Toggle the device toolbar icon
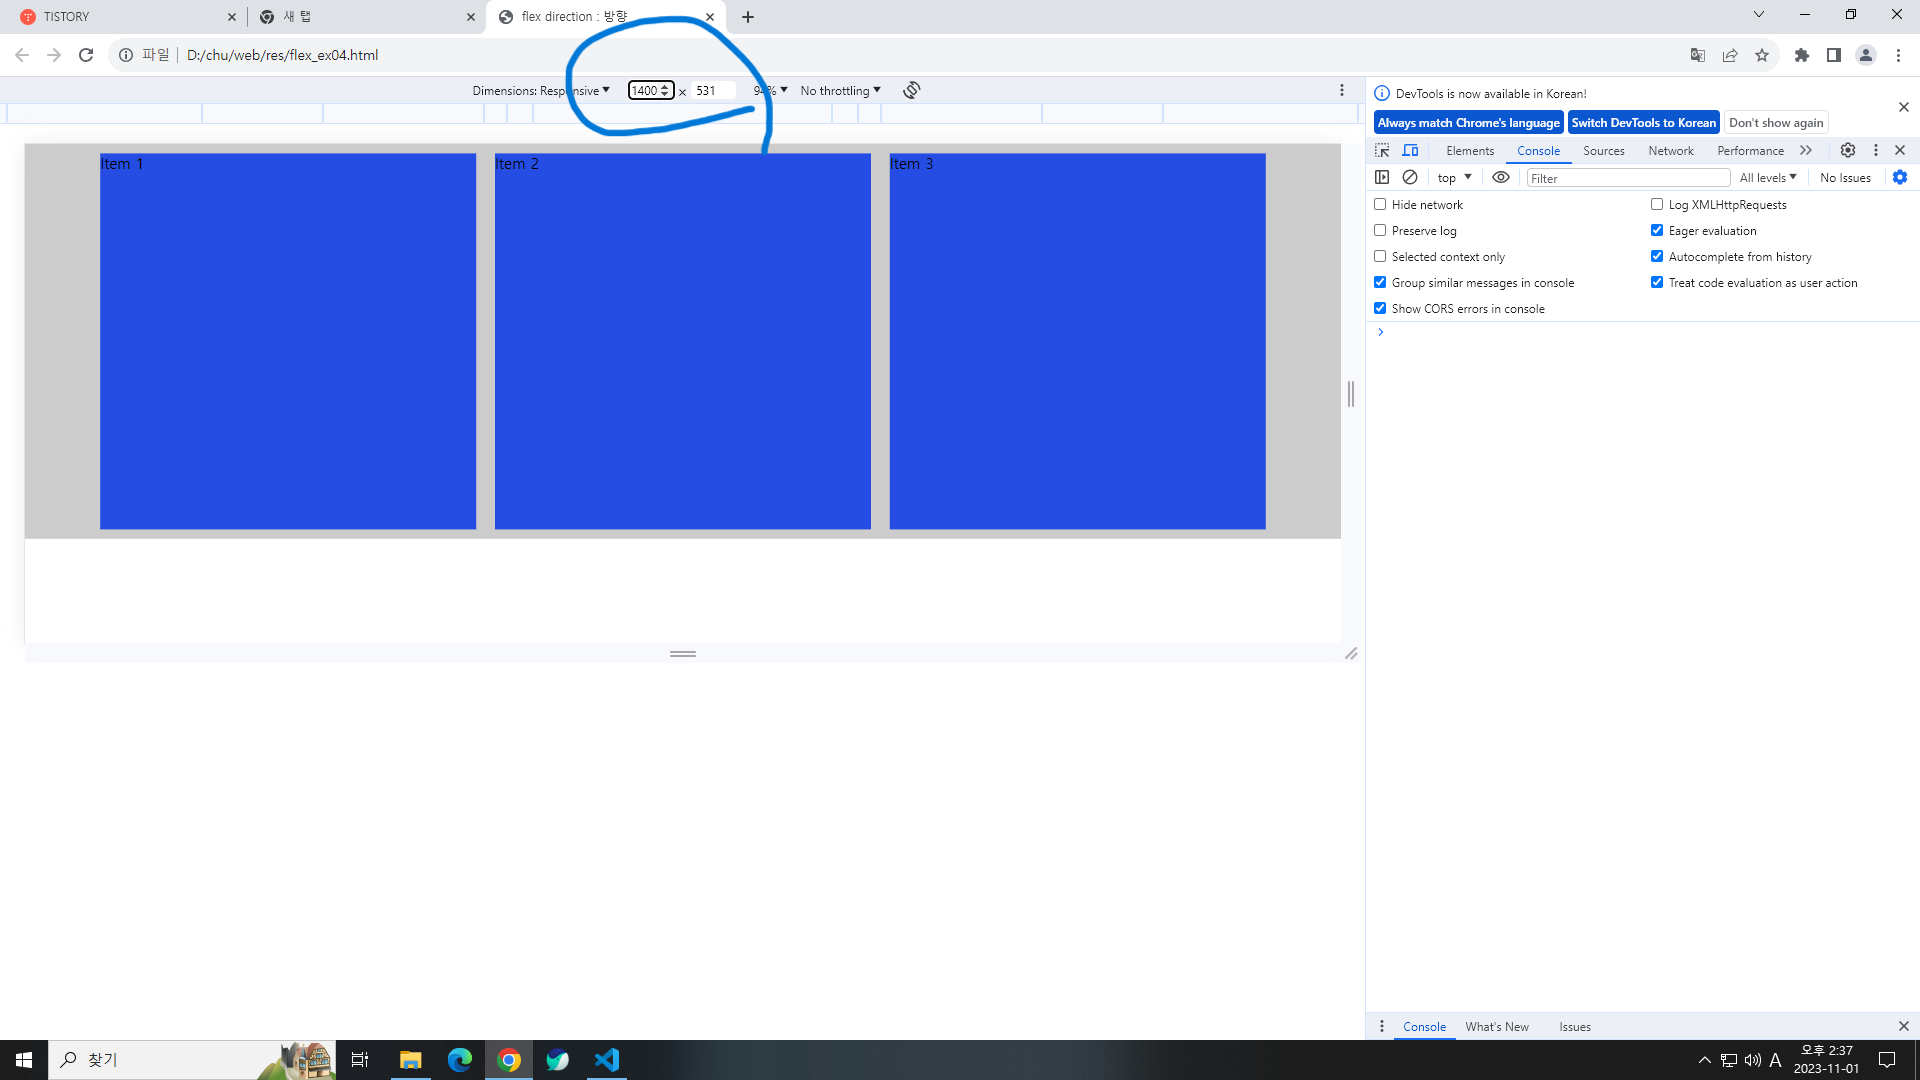The height and width of the screenshot is (1080, 1920). [1410, 150]
